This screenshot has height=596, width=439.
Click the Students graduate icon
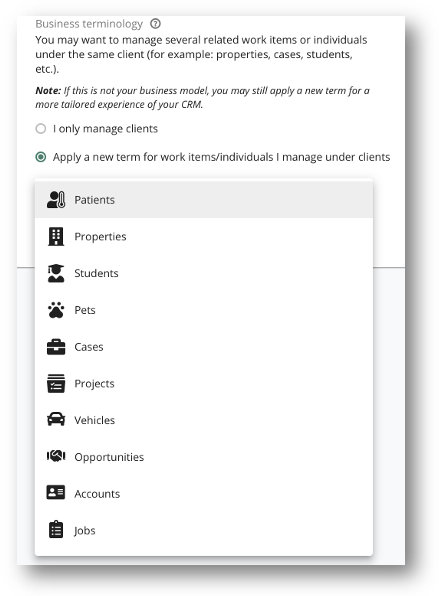click(x=56, y=273)
